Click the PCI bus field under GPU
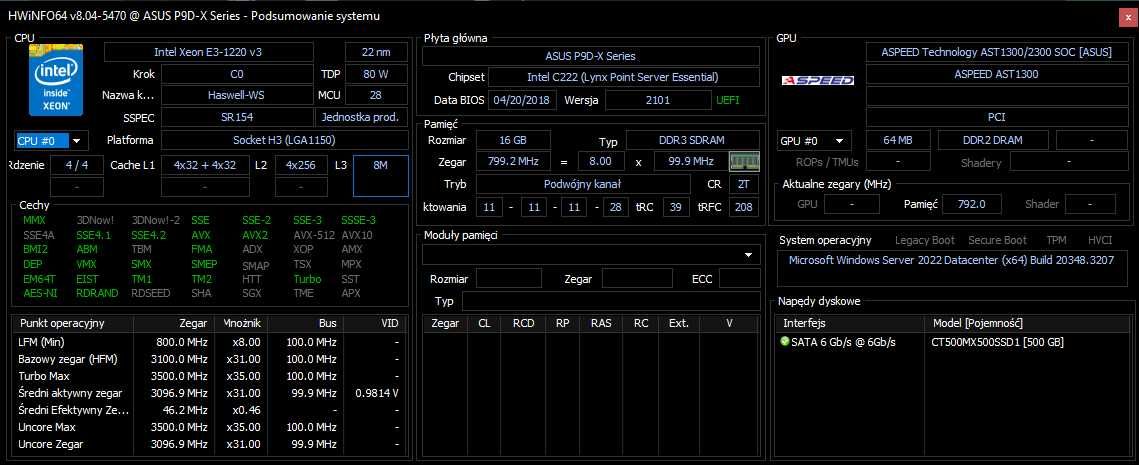 tap(996, 116)
